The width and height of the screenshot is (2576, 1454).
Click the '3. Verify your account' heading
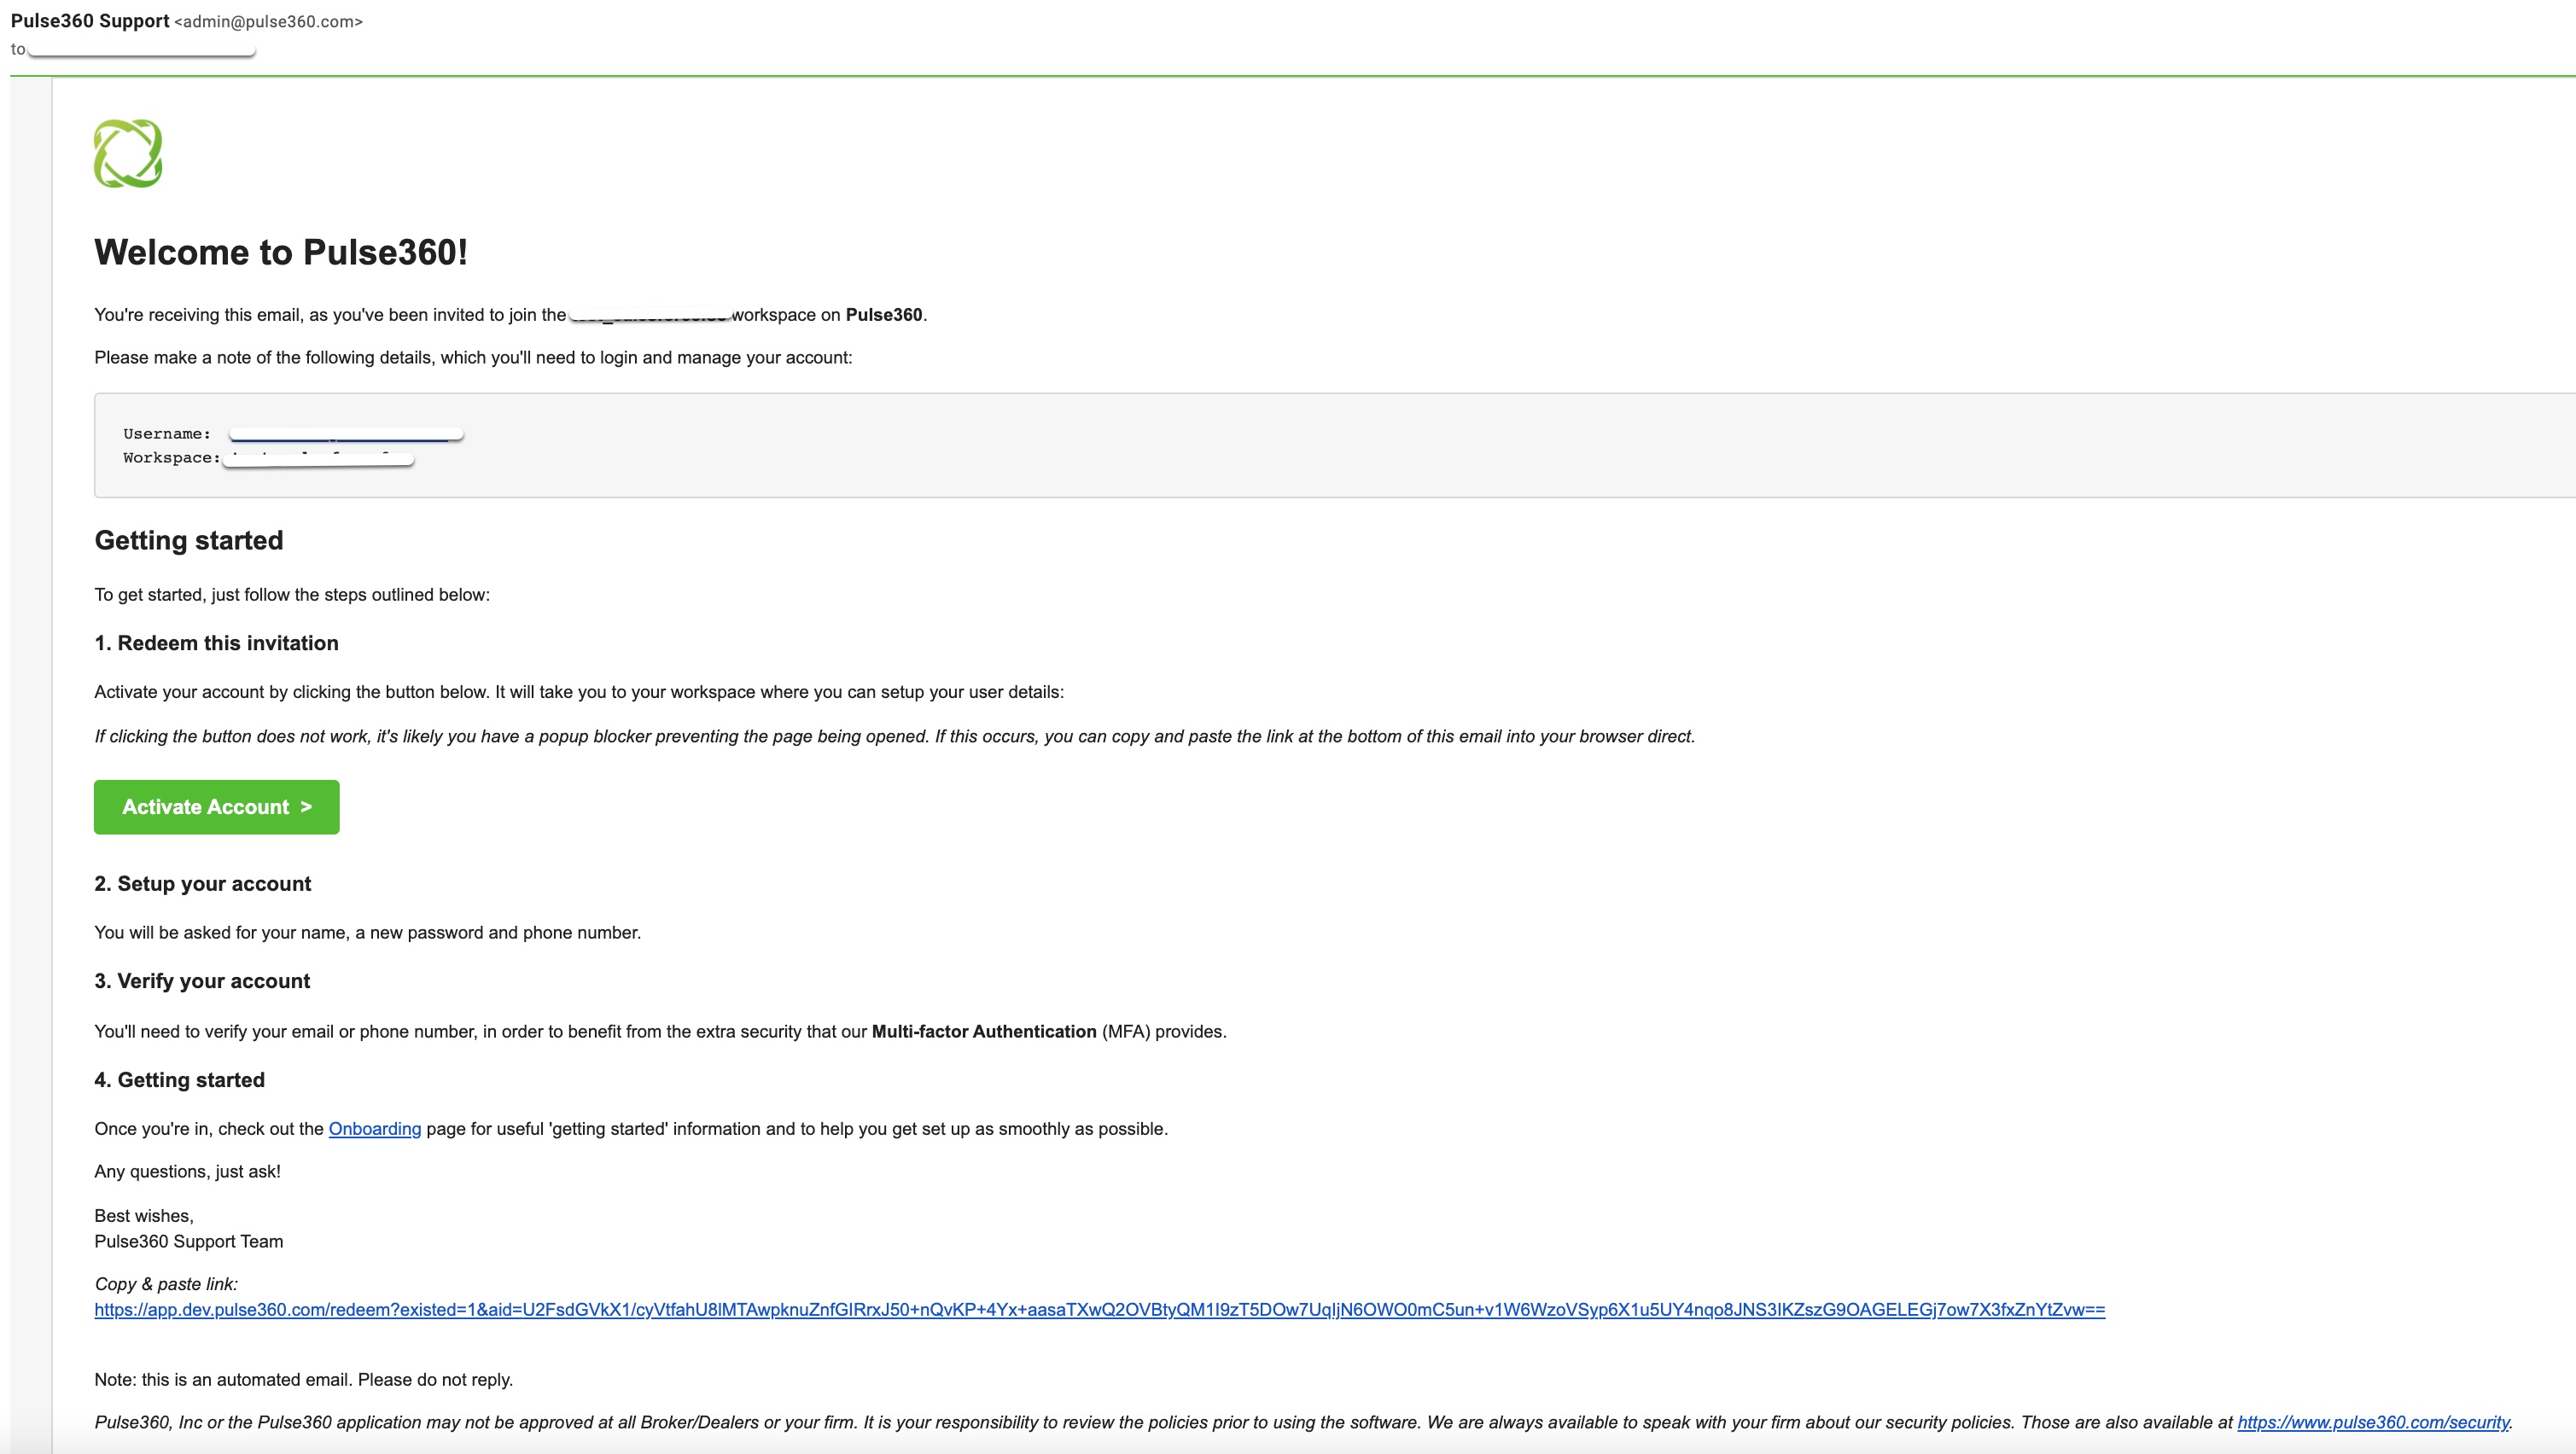click(202, 981)
